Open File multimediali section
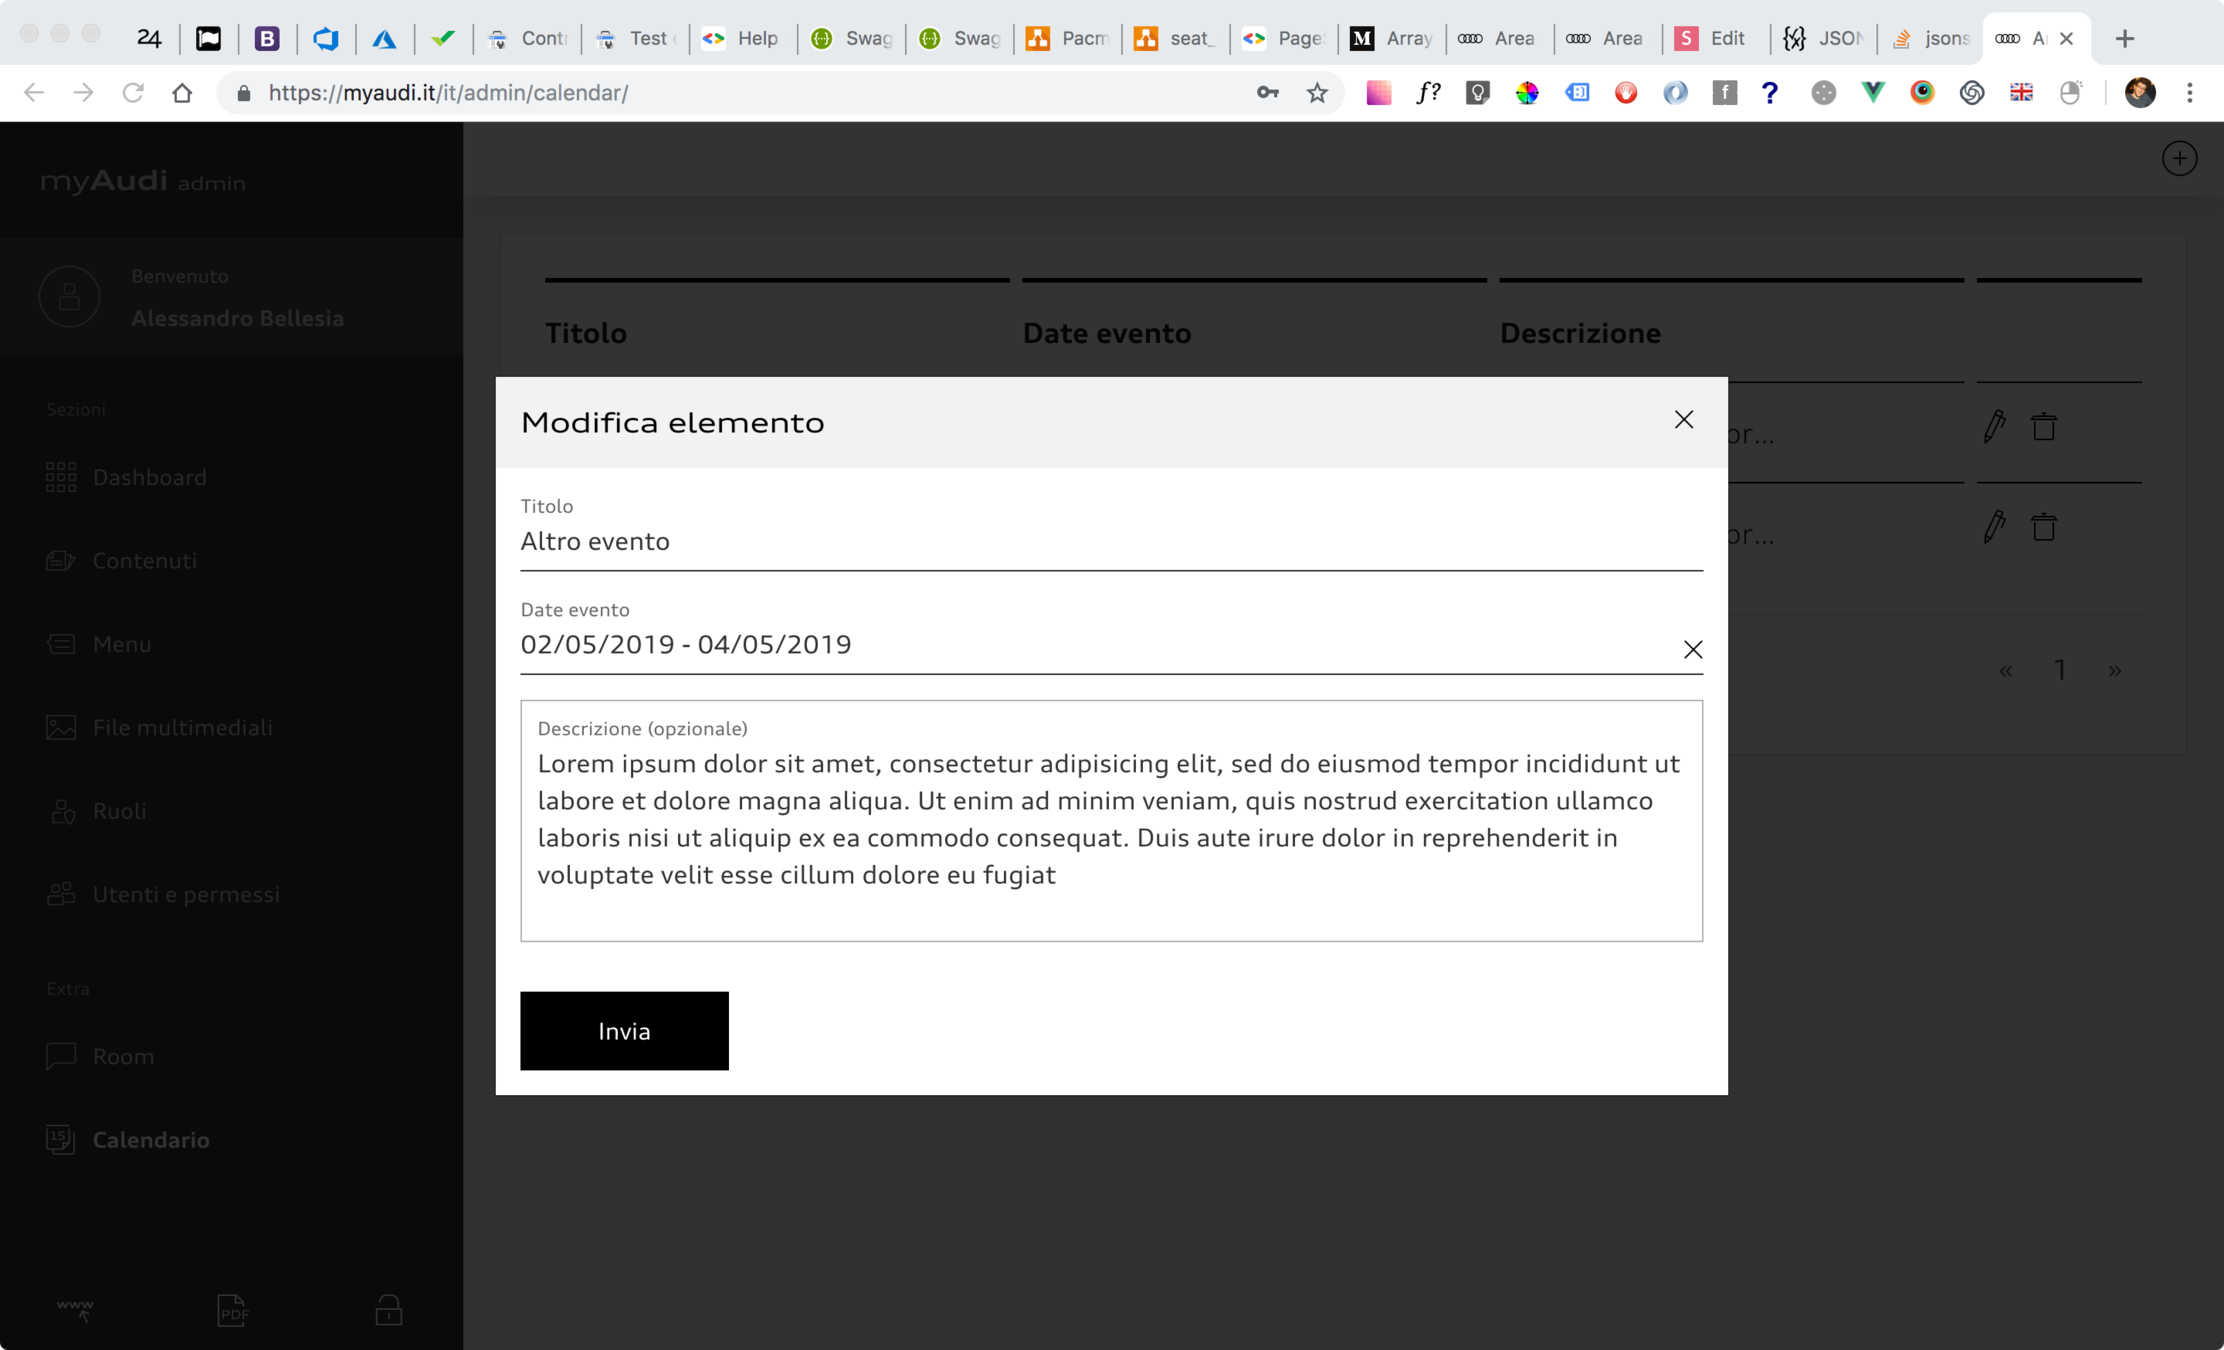 click(x=182, y=728)
